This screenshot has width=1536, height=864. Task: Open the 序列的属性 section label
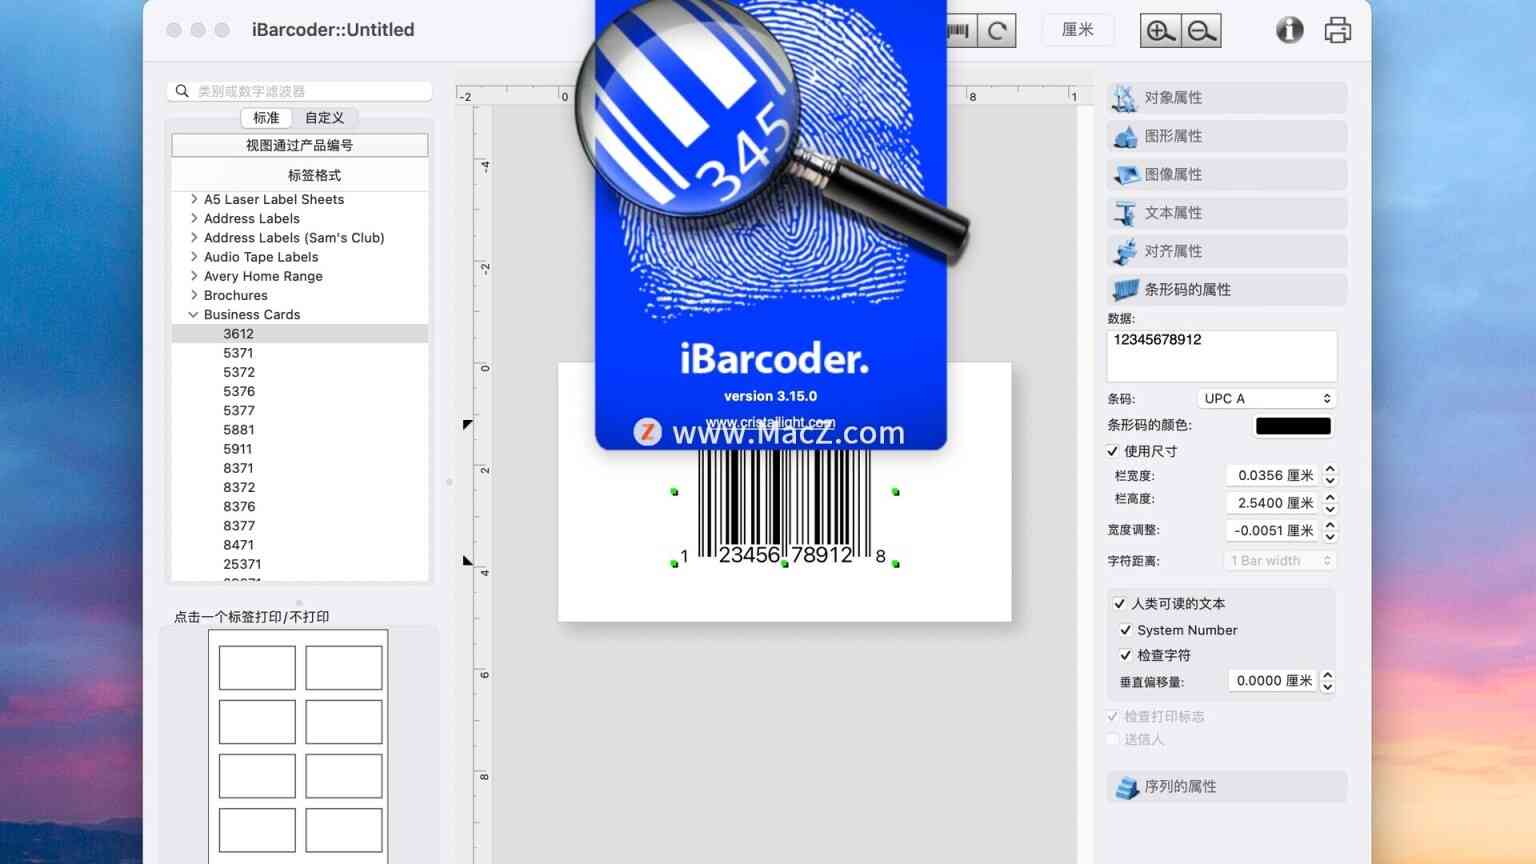1181,787
